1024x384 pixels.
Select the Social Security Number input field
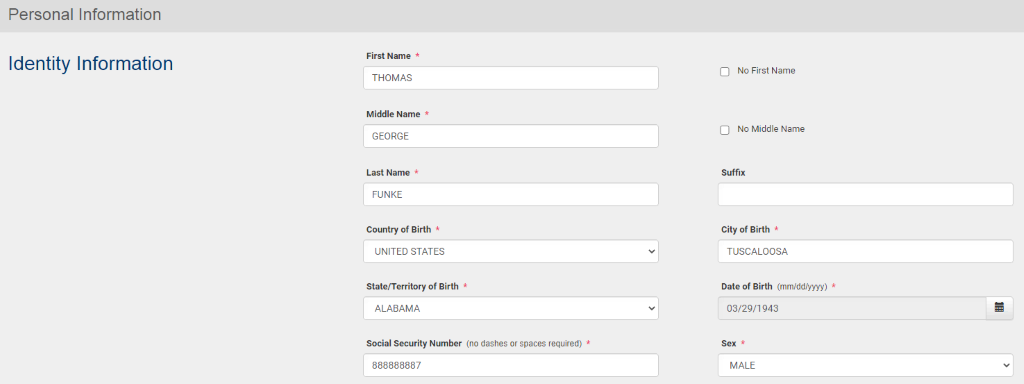(x=511, y=365)
